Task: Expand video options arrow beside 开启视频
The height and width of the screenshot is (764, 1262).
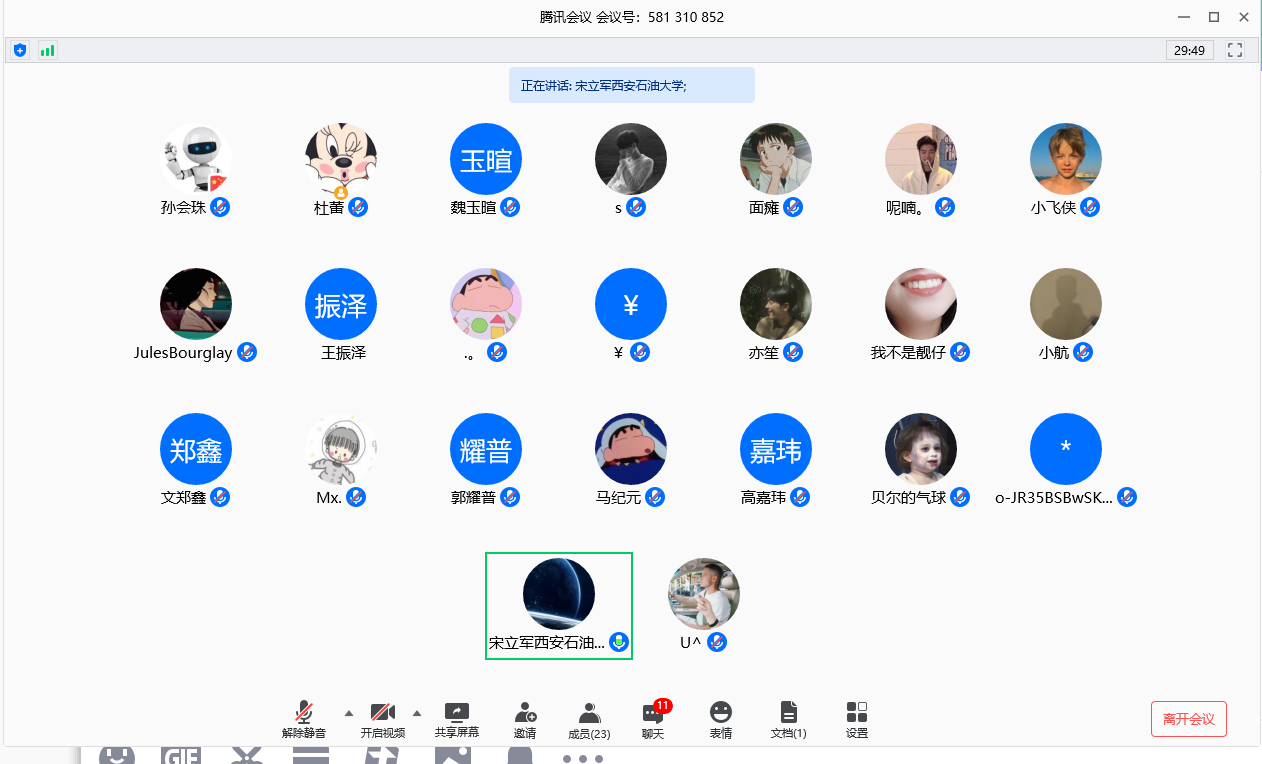Action: pyautogui.click(x=417, y=713)
